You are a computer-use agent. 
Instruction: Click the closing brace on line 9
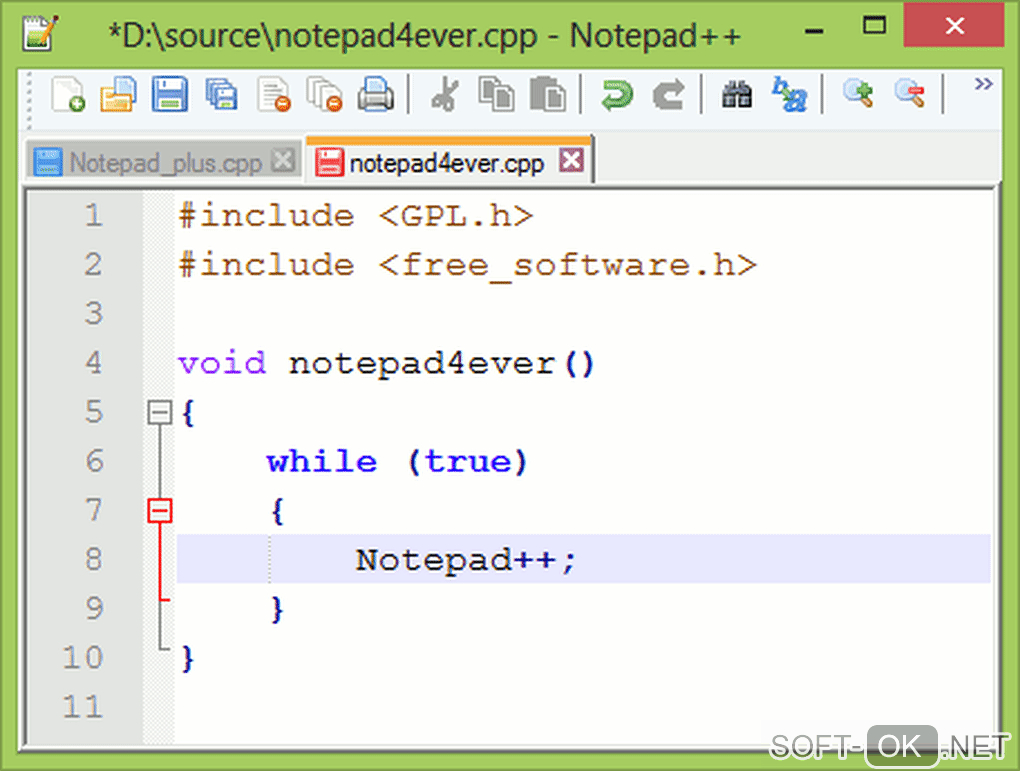click(x=278, y=610)
